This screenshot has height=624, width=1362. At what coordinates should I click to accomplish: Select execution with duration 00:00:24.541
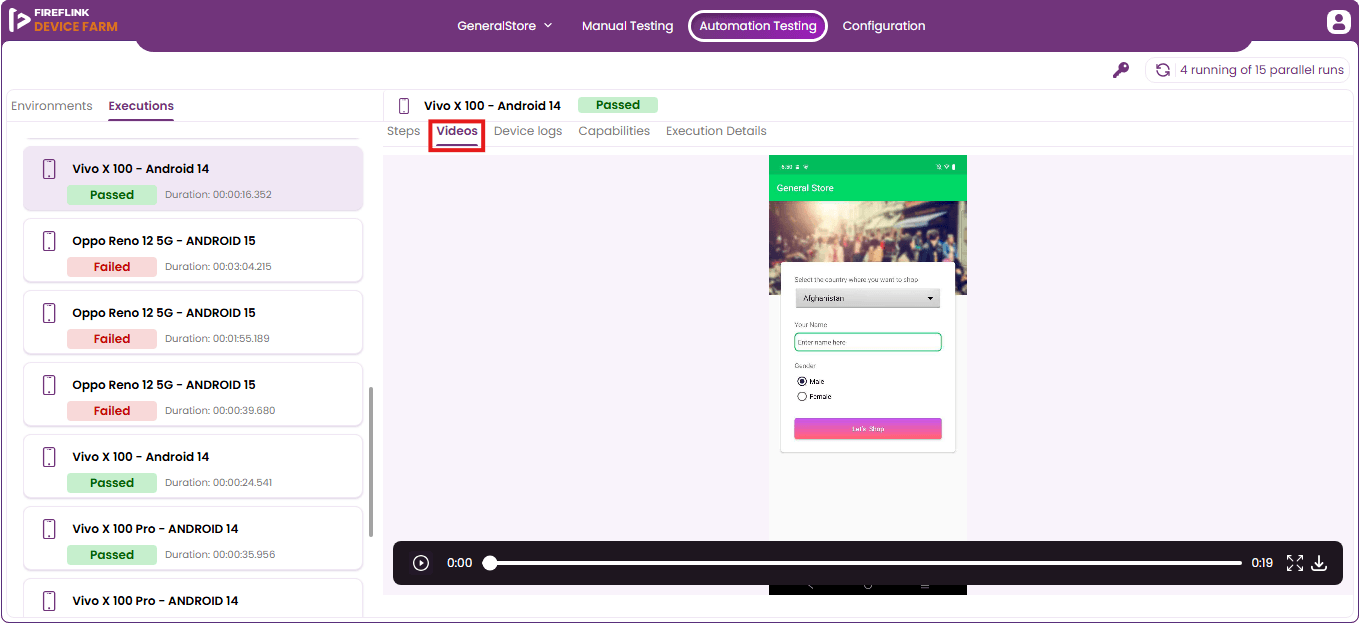point(193,467)
